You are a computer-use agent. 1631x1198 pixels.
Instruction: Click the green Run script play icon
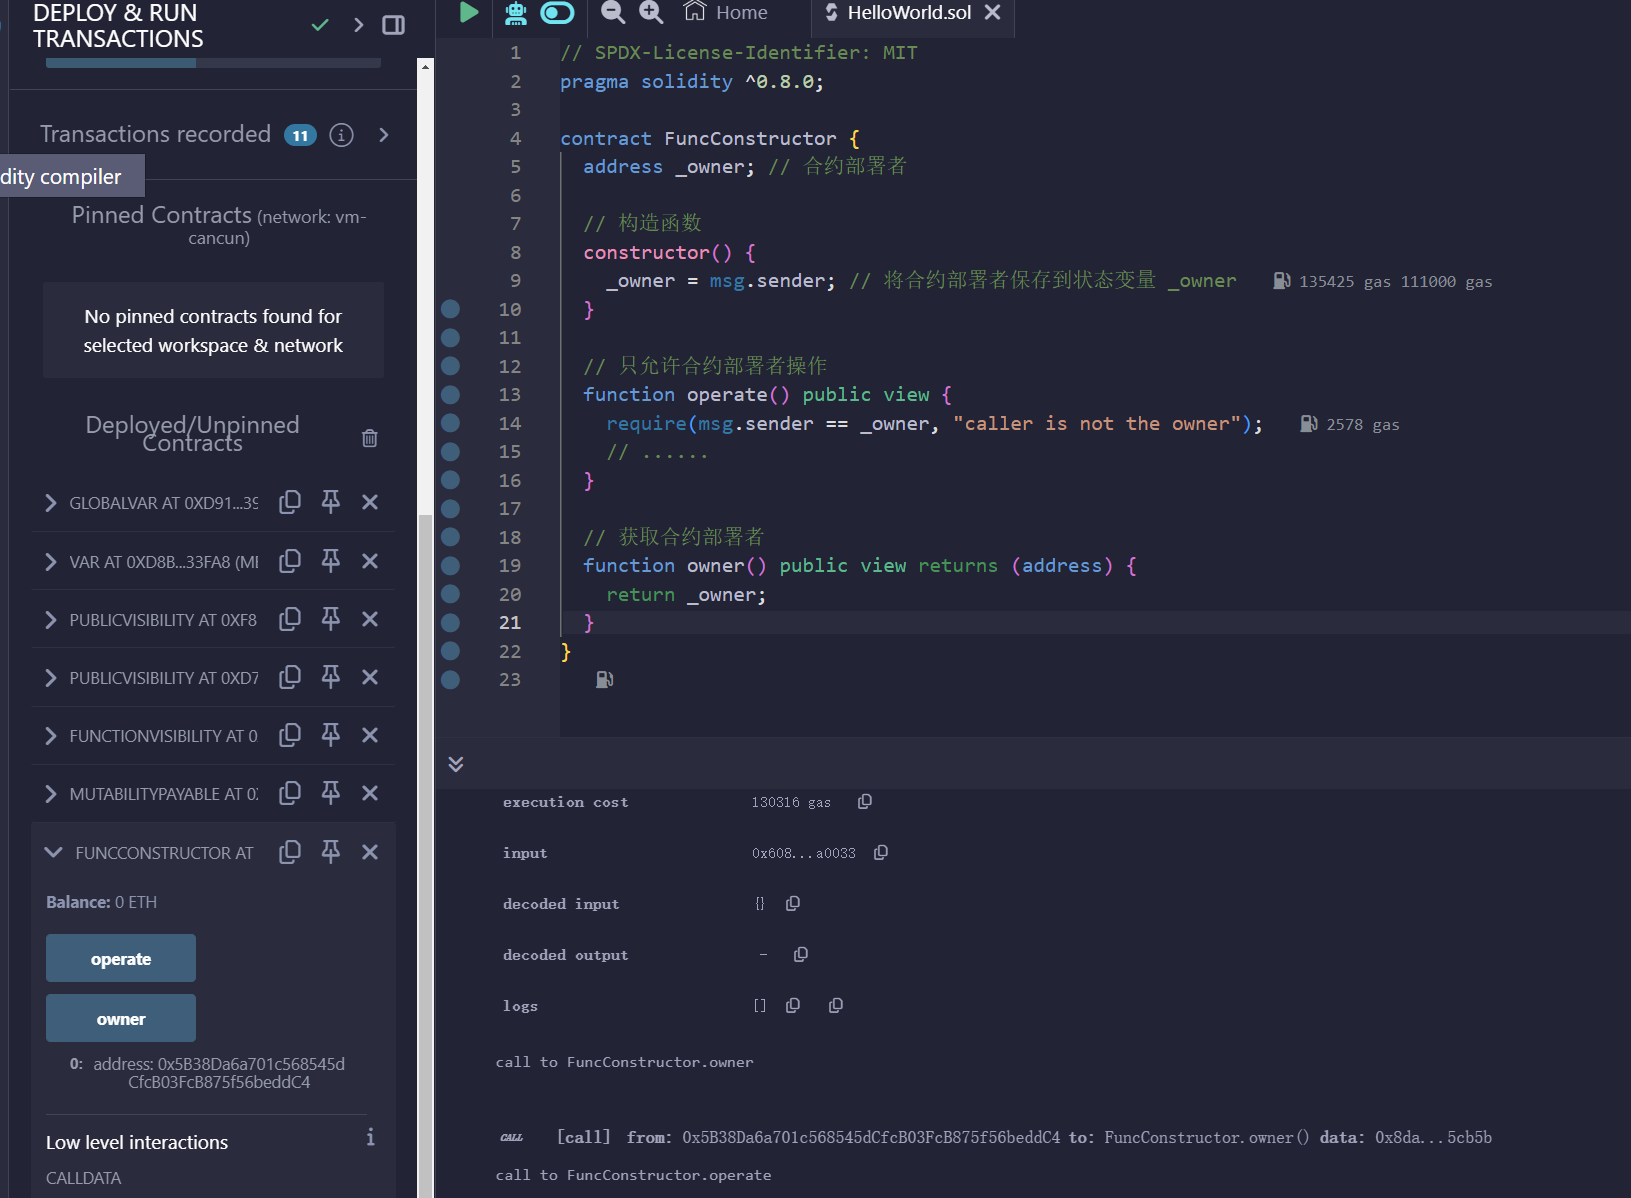pyautogui.click(x=468, y=13)
